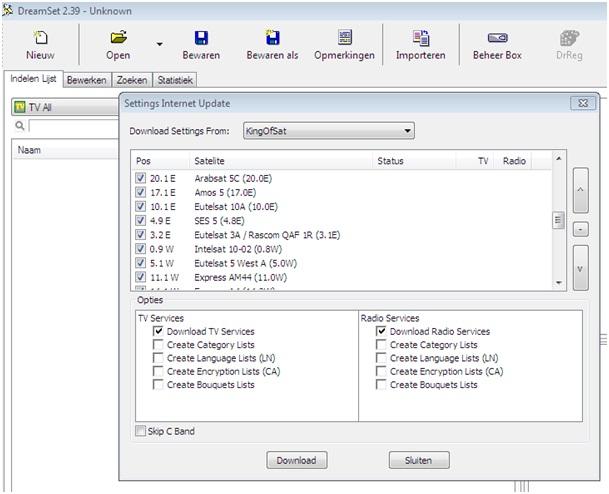
Task: Toggle Eutelsat 3A / Rascom checkbox
Action: (x=140, y=235)
